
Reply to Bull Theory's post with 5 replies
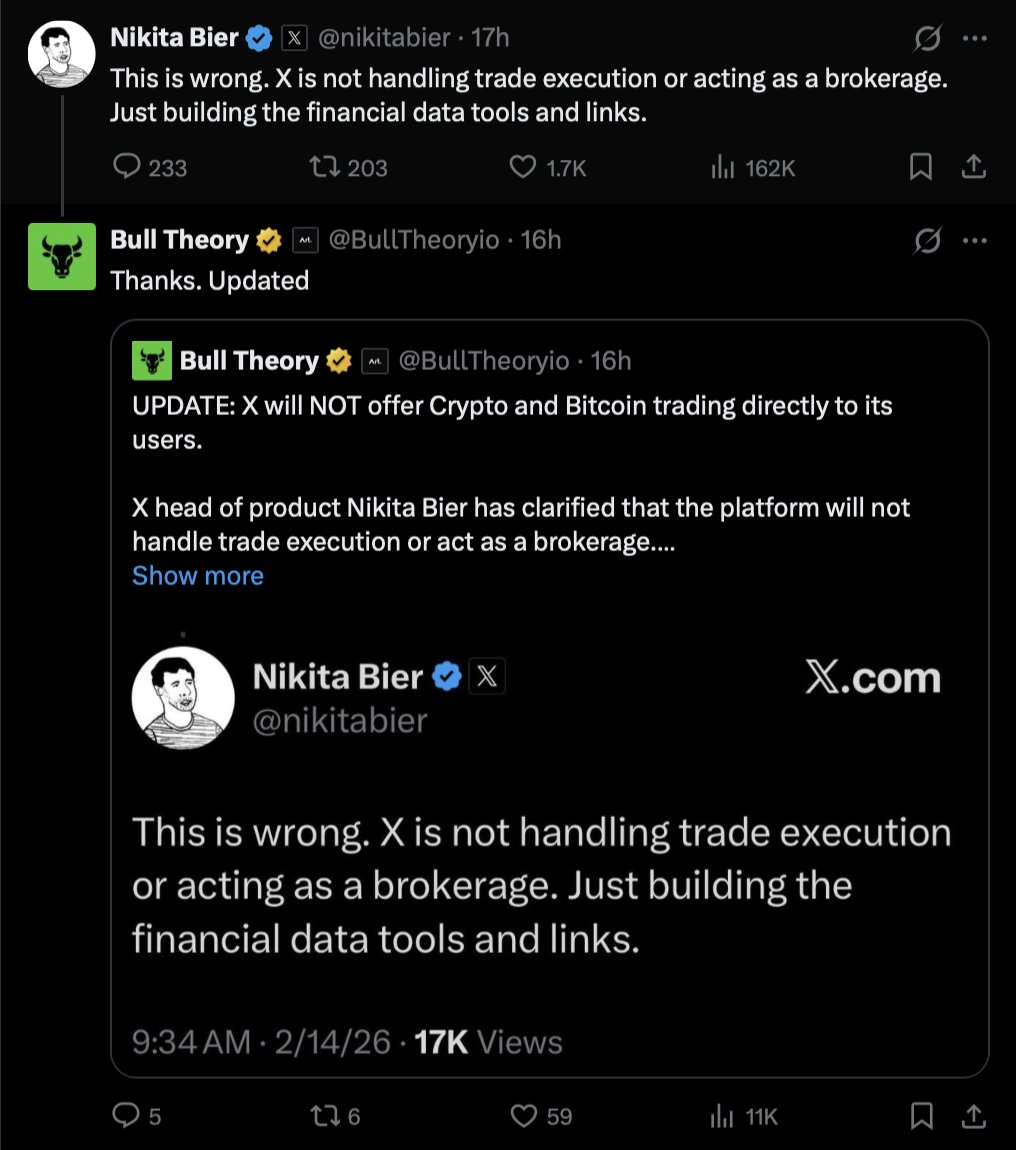click(127, 1116)
